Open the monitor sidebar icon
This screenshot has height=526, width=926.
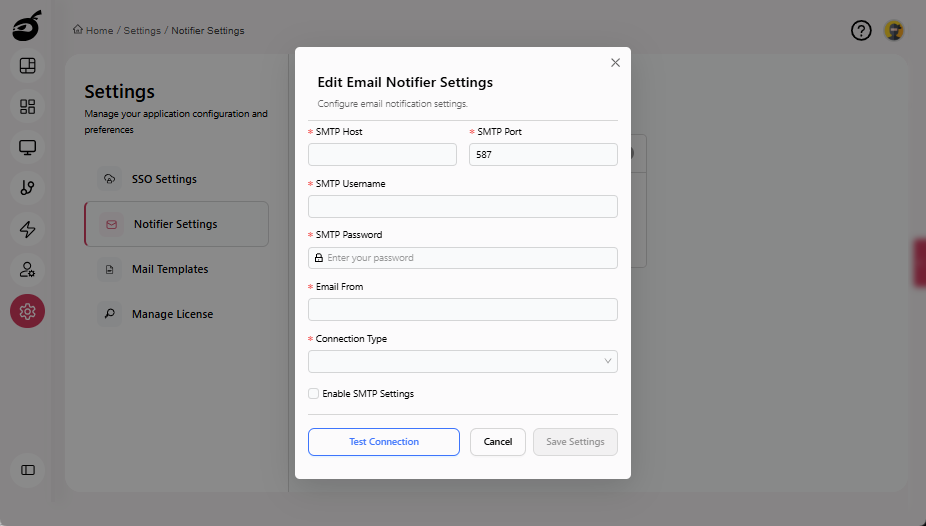click(27, 147)
